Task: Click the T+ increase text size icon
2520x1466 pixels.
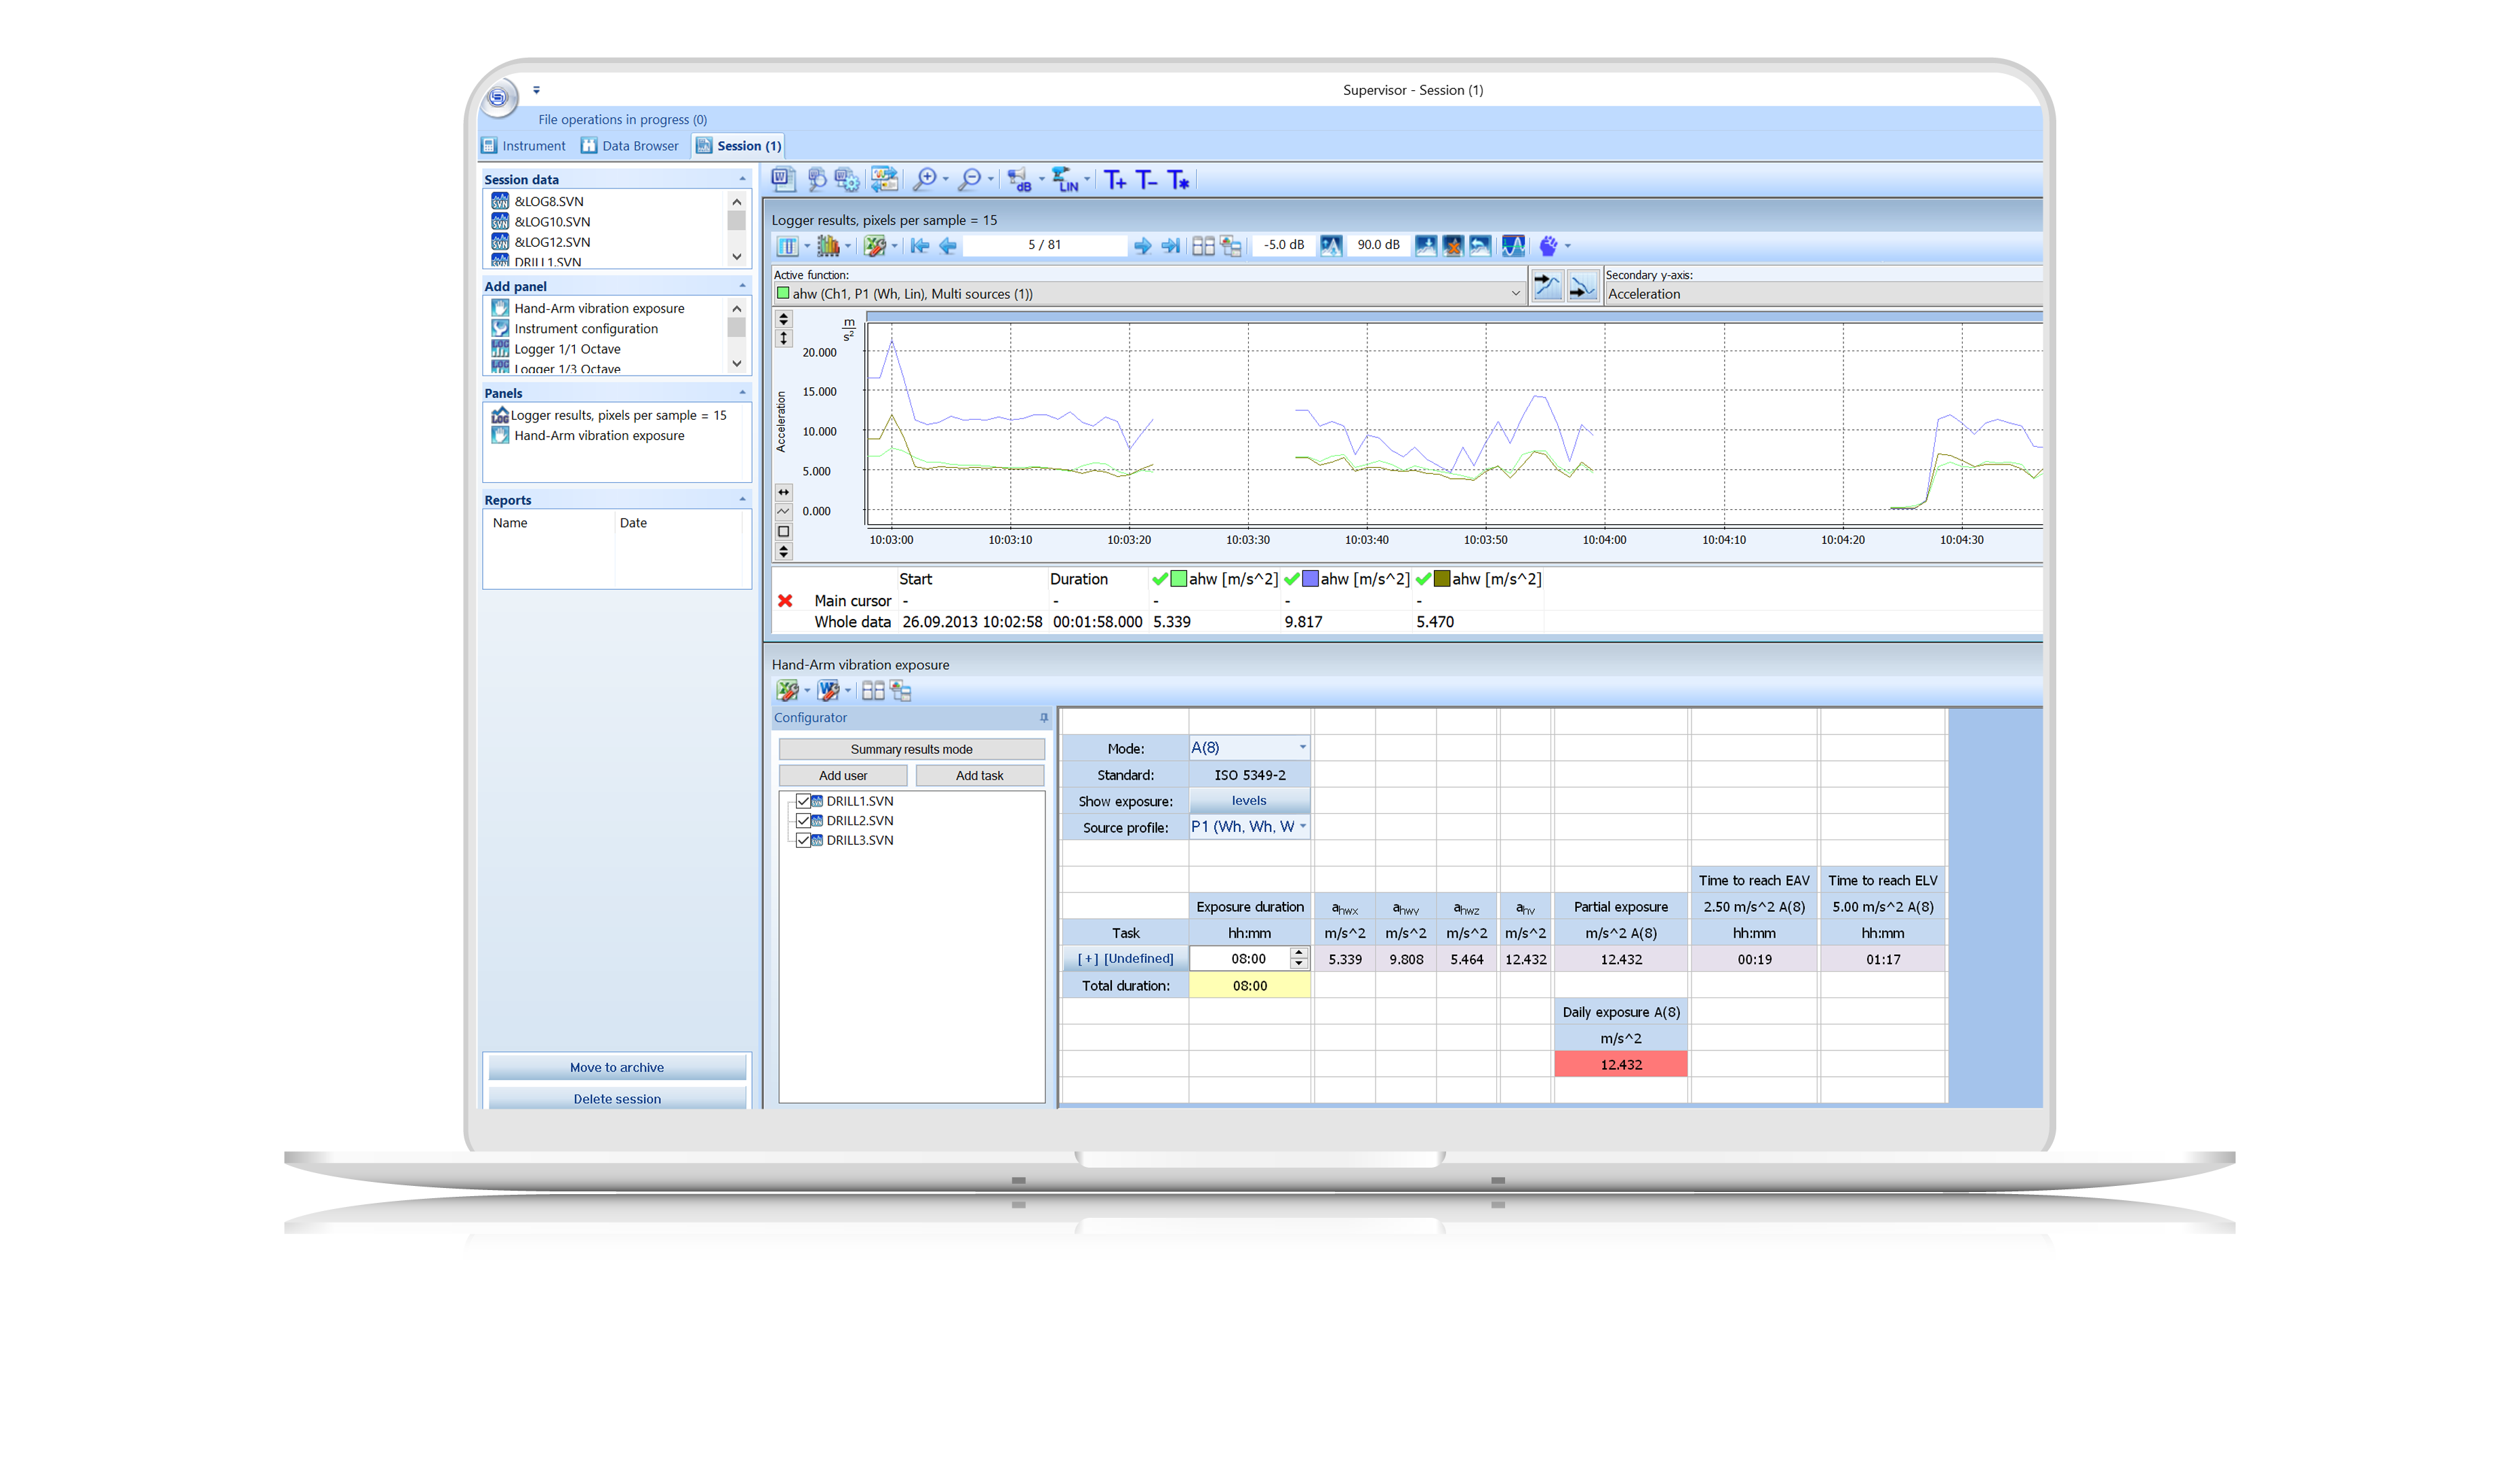Action: pos(1115,180)
